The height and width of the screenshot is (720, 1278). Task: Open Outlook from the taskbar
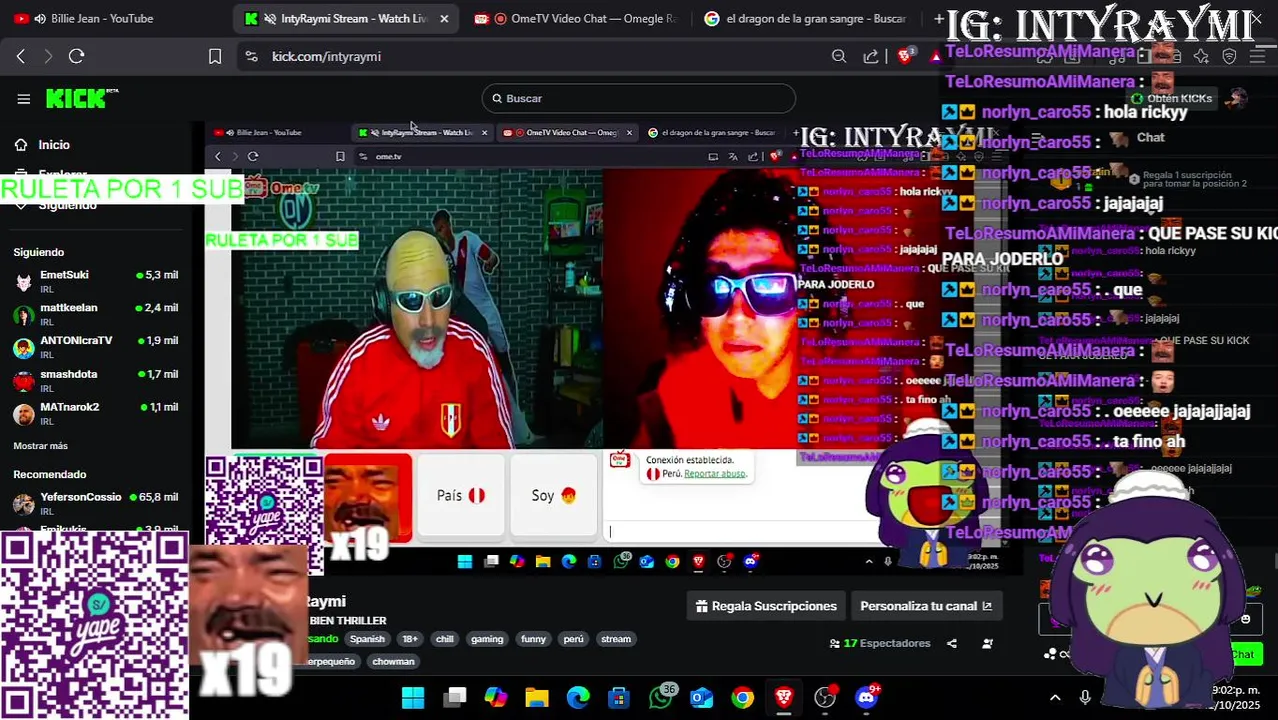[x=701, y=697]
